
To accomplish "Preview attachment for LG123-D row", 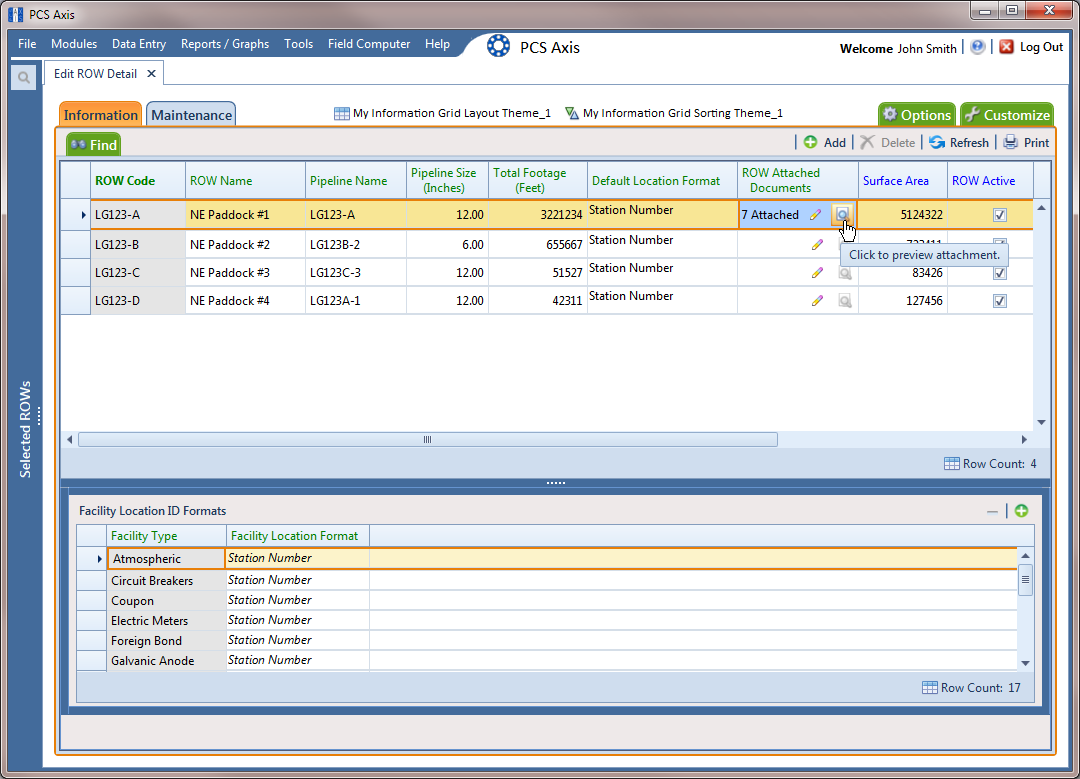I will coord(844,301).
